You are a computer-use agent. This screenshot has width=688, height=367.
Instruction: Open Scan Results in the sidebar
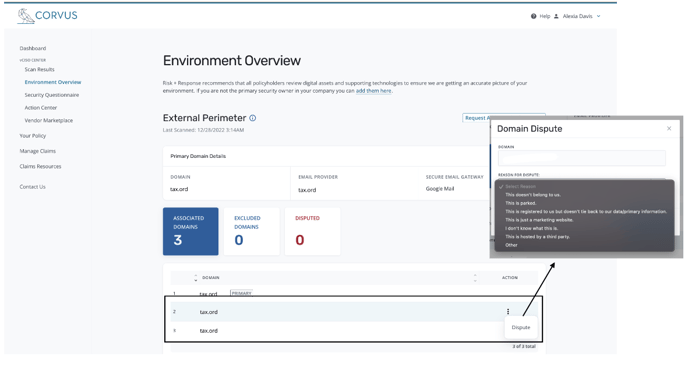pos(39,69)
